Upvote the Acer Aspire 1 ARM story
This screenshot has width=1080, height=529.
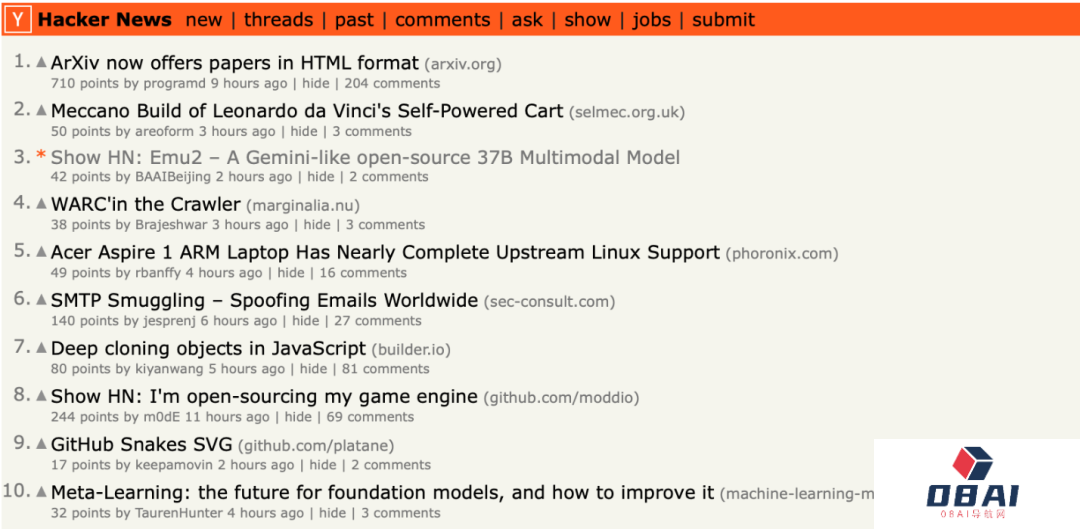coord(42,252)
